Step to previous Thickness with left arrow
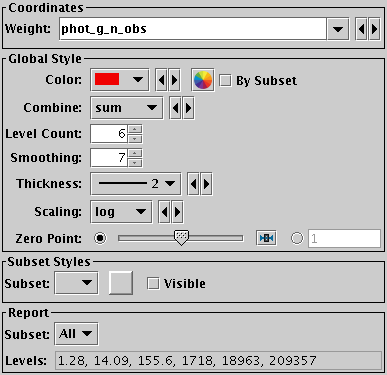 pos(193,184)
